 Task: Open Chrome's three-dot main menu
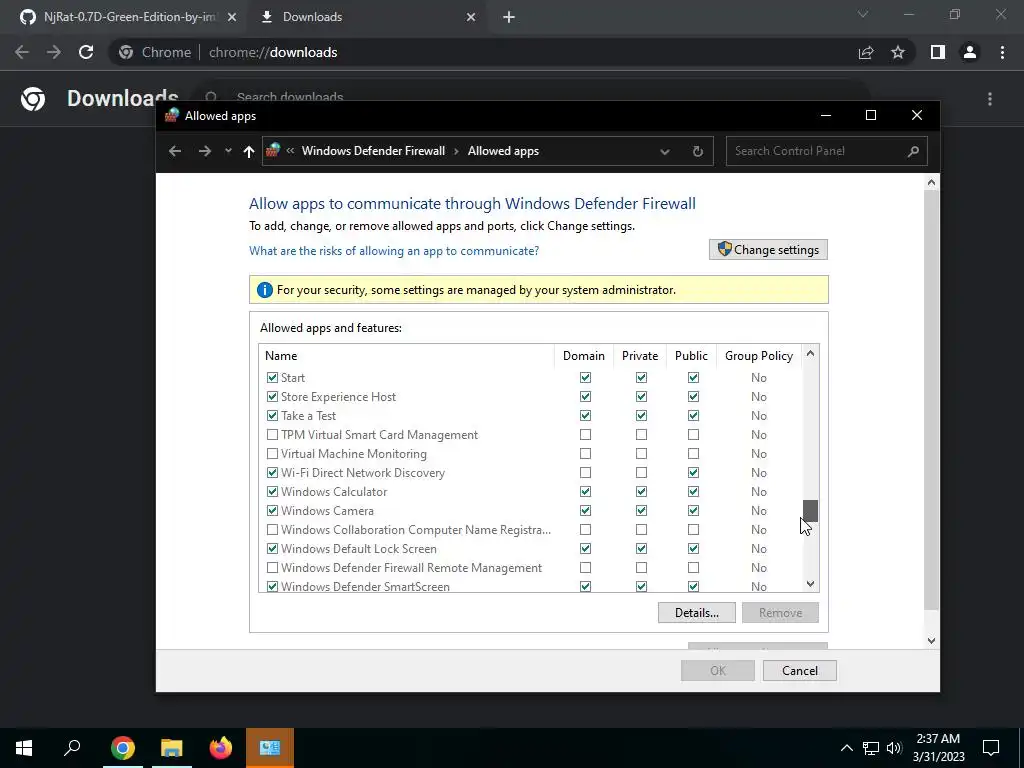[x=1002, y=52]
